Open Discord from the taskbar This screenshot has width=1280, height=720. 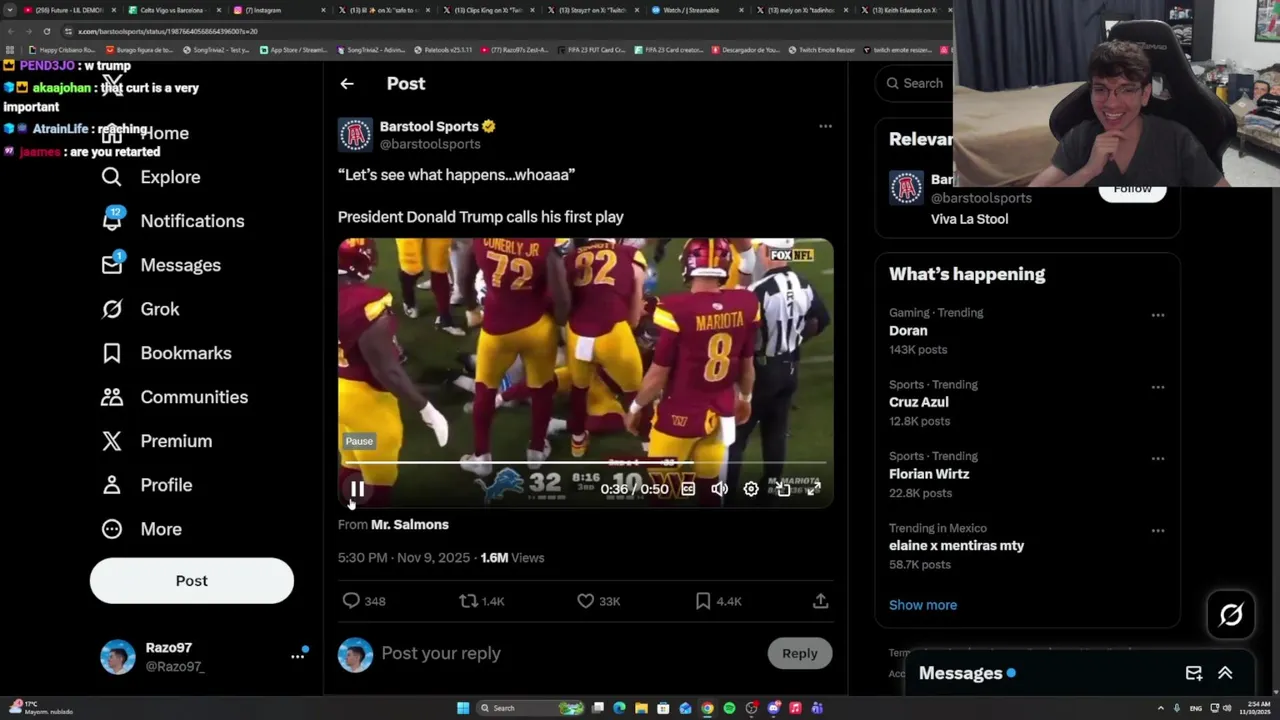[x=773, y=708]
